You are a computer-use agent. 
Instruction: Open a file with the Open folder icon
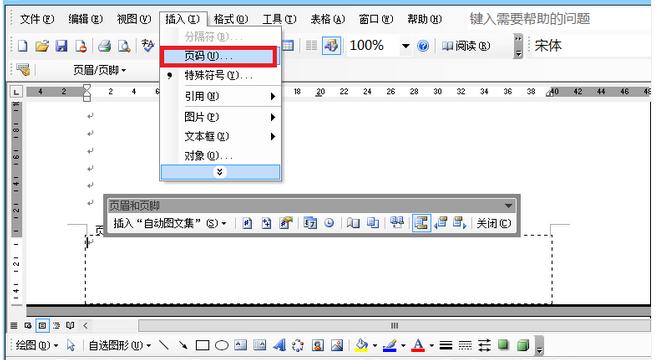point(42,46)
